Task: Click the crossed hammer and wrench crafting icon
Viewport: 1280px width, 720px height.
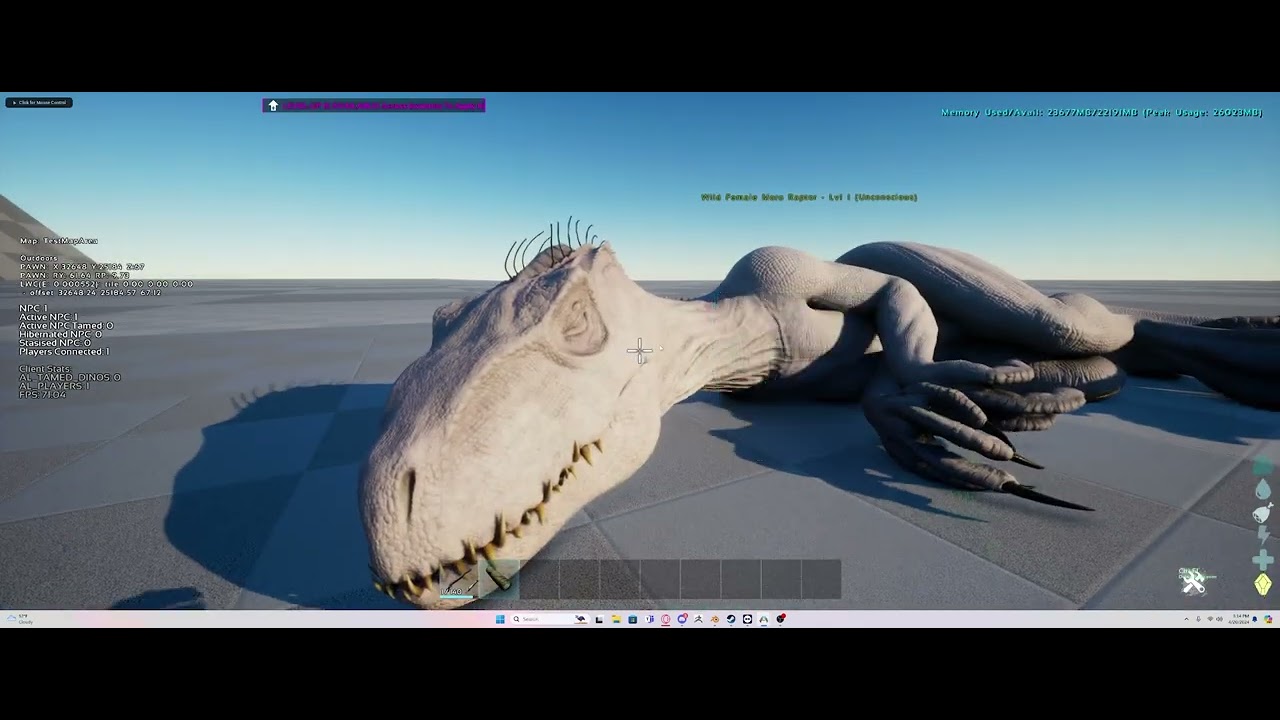Action: pos(1192,581)
